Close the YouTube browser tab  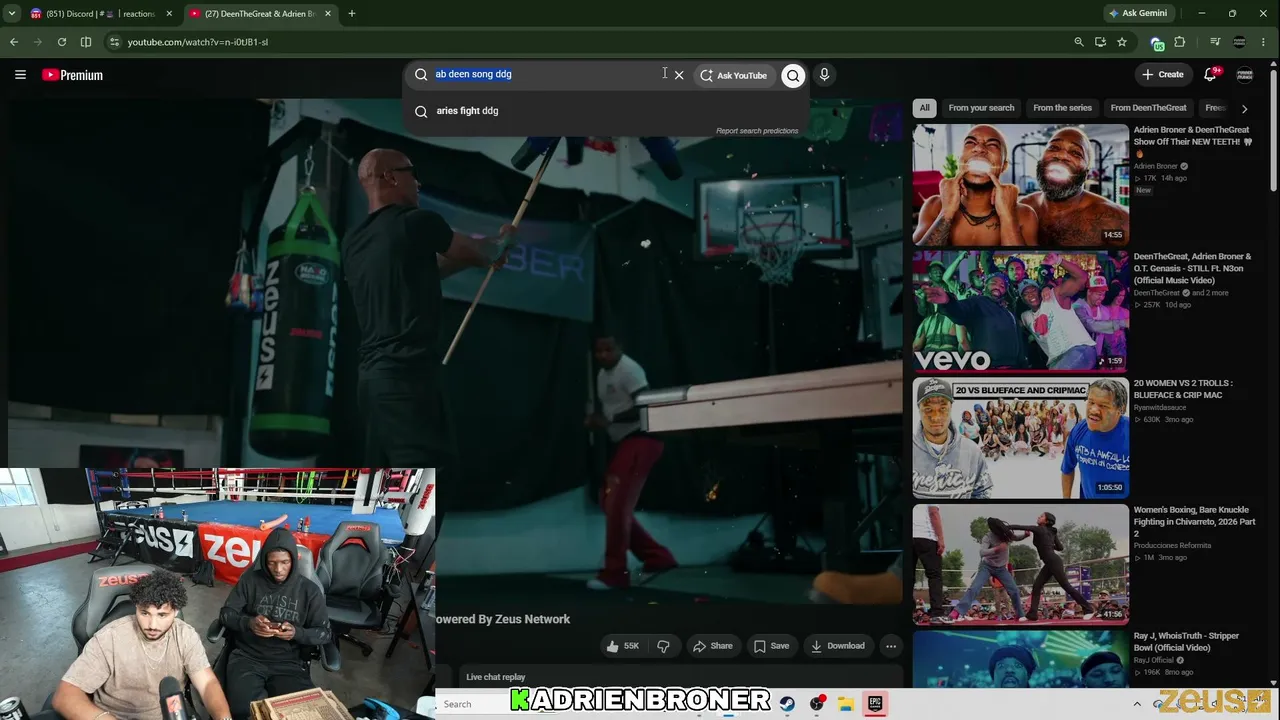pyautogui.click(x=328, y=14)
